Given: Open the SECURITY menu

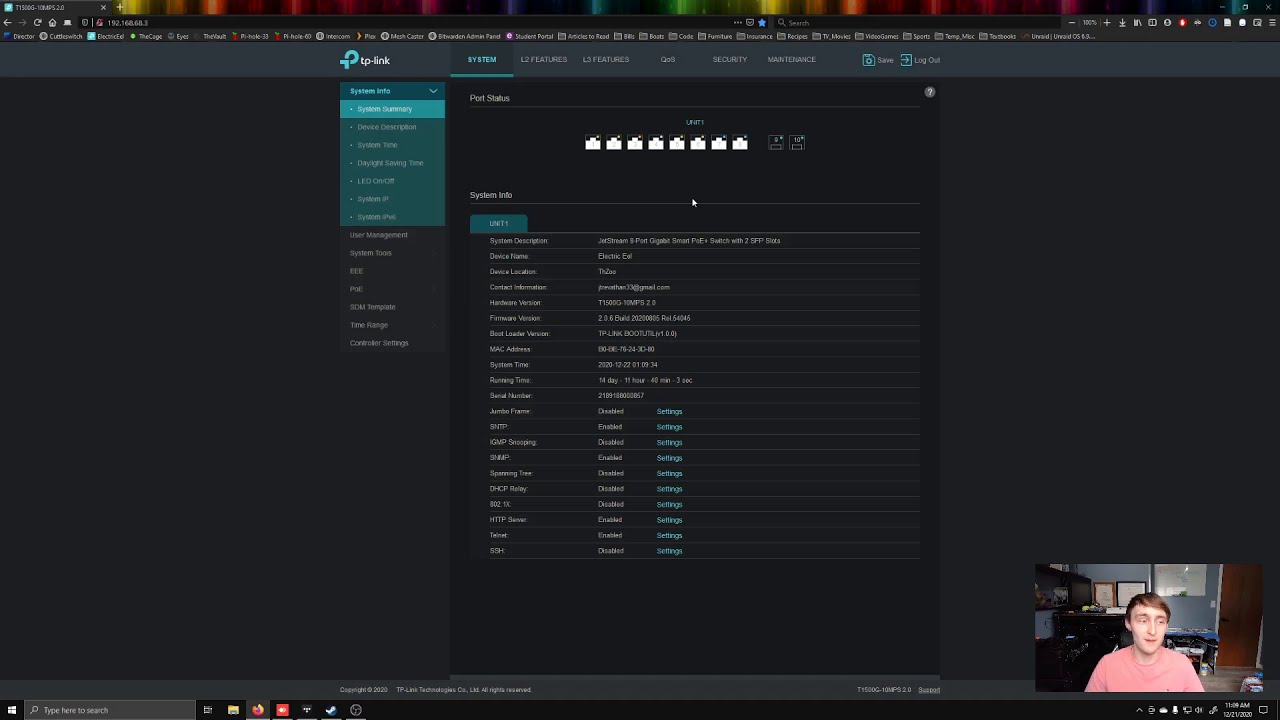Looking at the screenshot, I should [x=730, y=59].
